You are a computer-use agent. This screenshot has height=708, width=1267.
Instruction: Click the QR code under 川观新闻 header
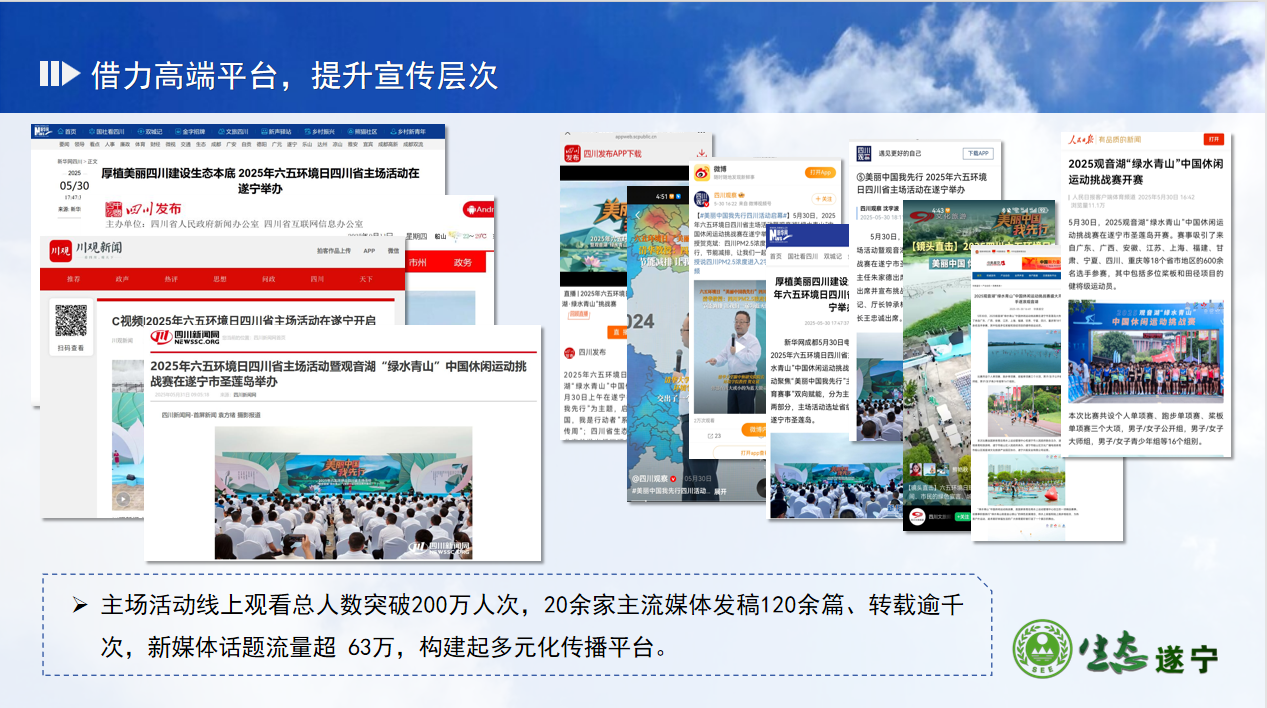[x=71, y=322]
